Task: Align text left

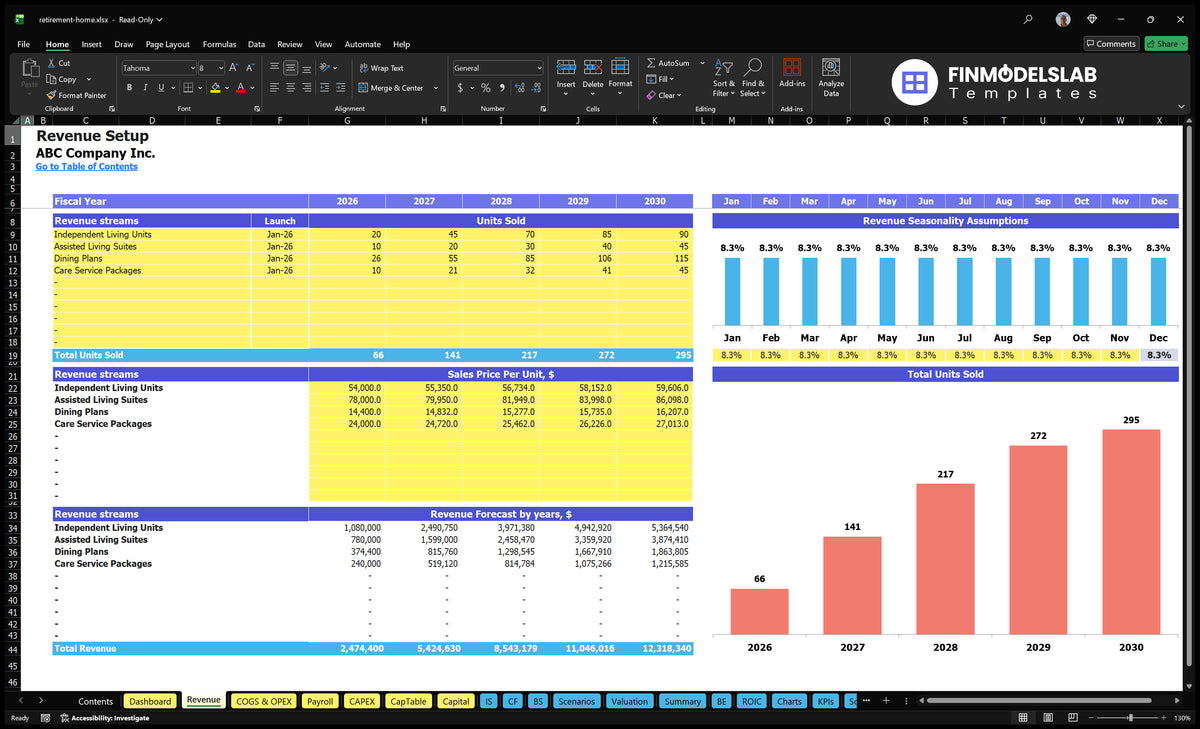Action: coord(275,88)
